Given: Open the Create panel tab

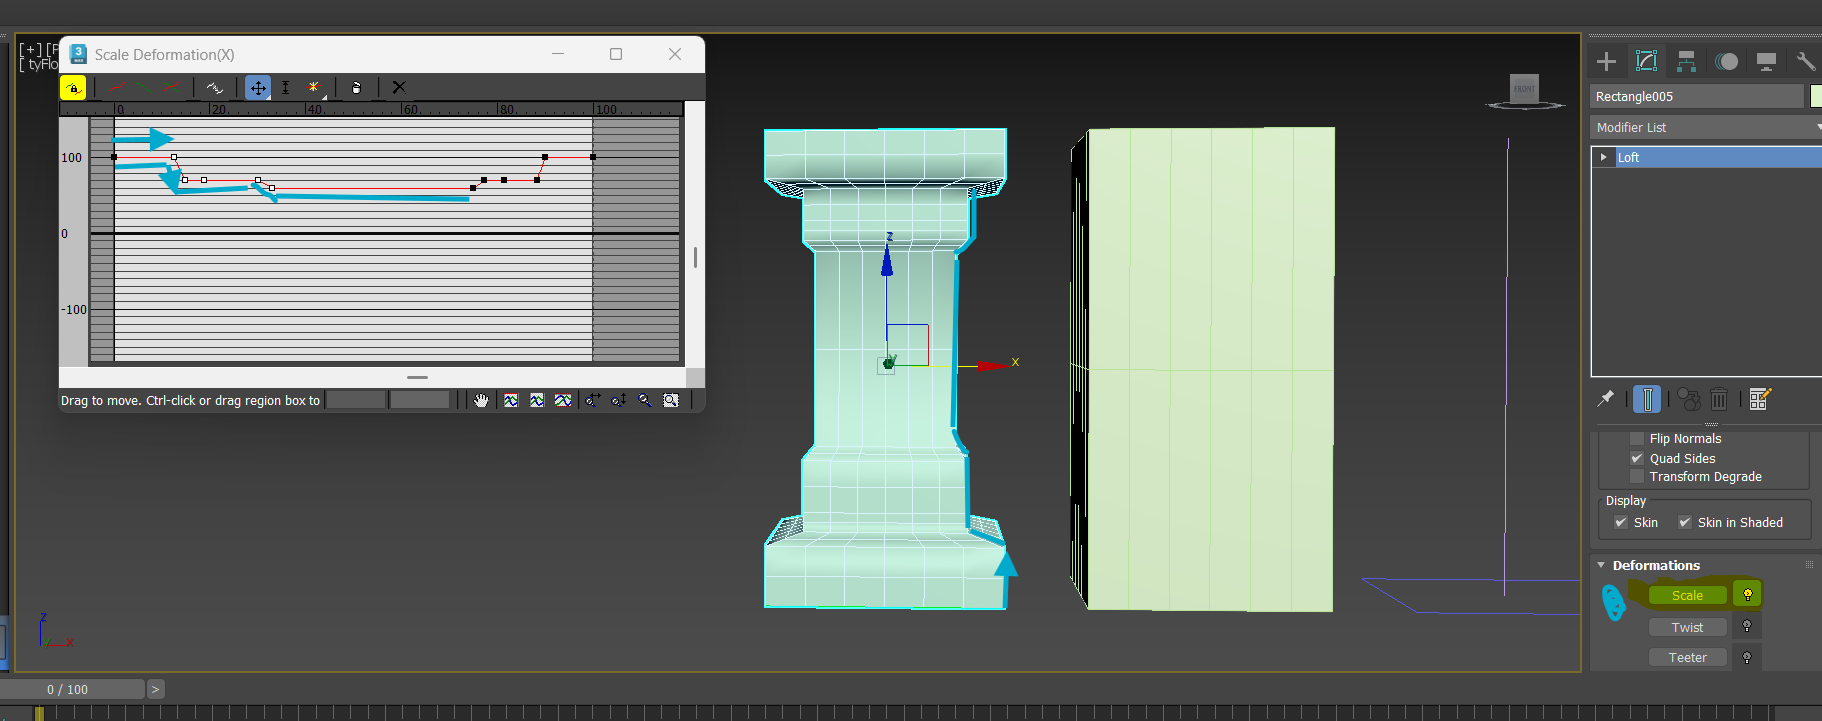Looking at the screenshot, I should click(1606, 61).
